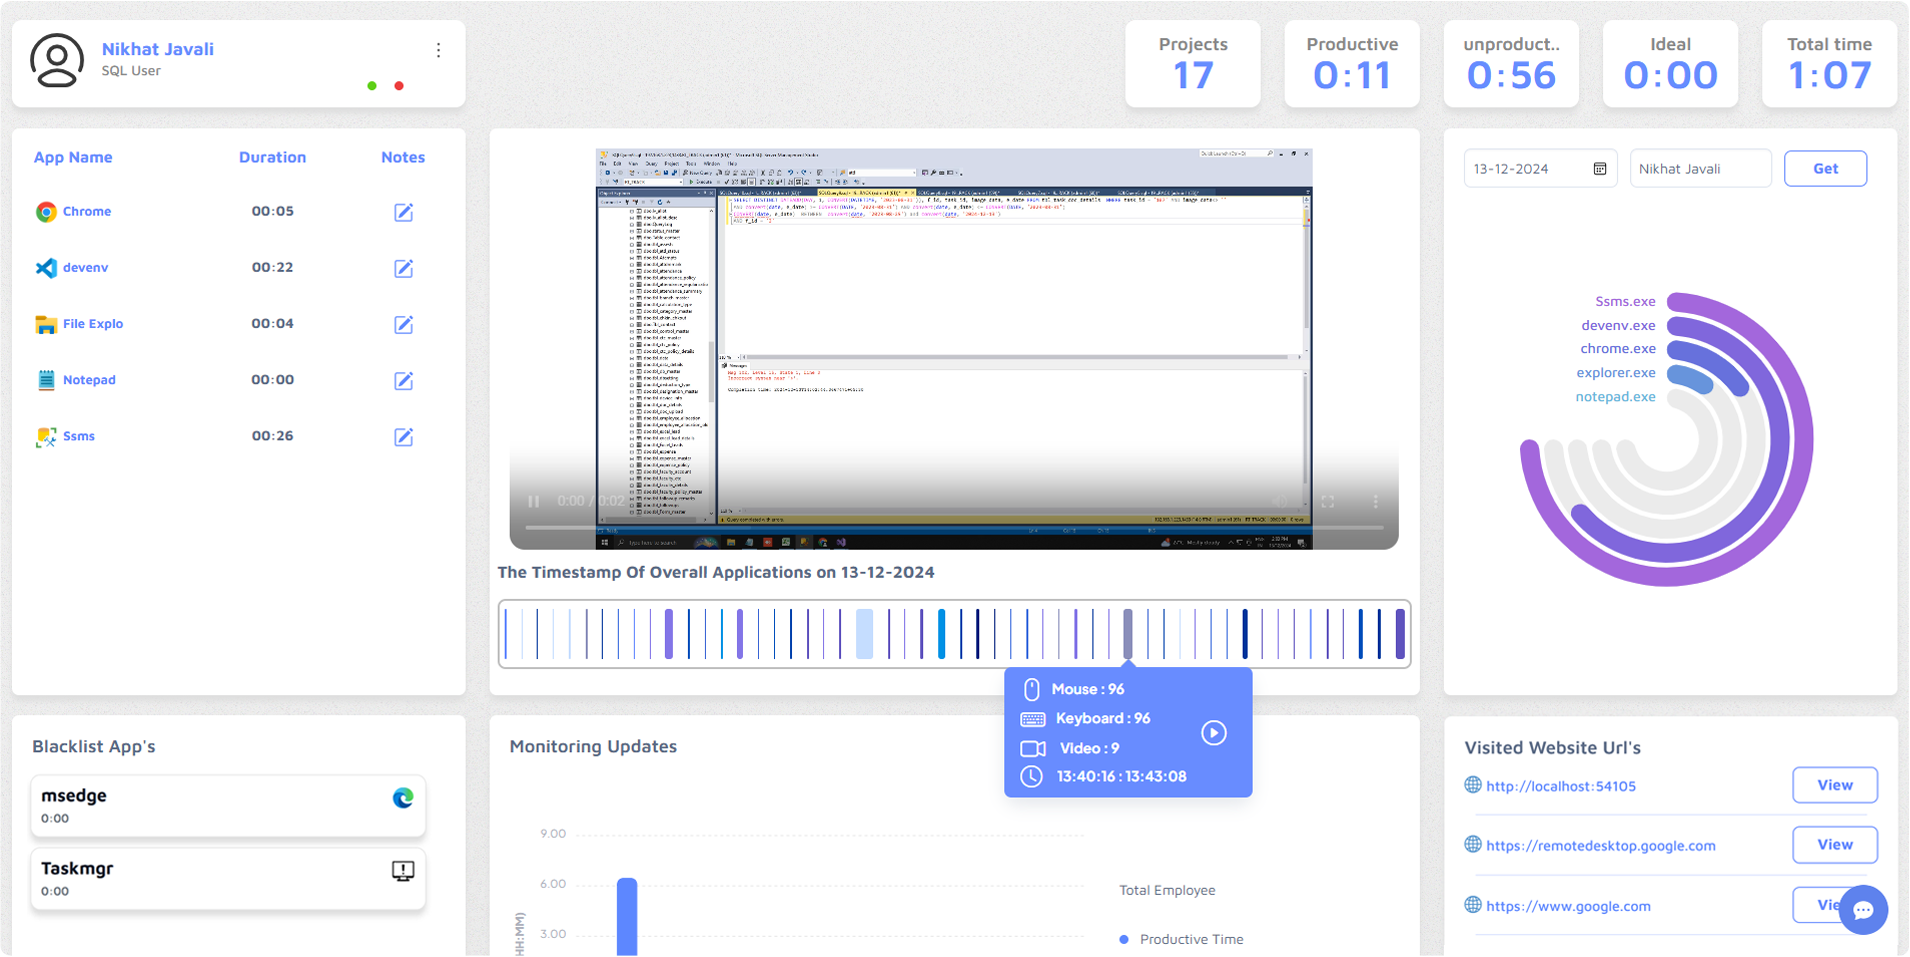Open the calendar picker on the date field
Image resolution: width=1910 pixels, height=957 pixels.
point(1599,169)
